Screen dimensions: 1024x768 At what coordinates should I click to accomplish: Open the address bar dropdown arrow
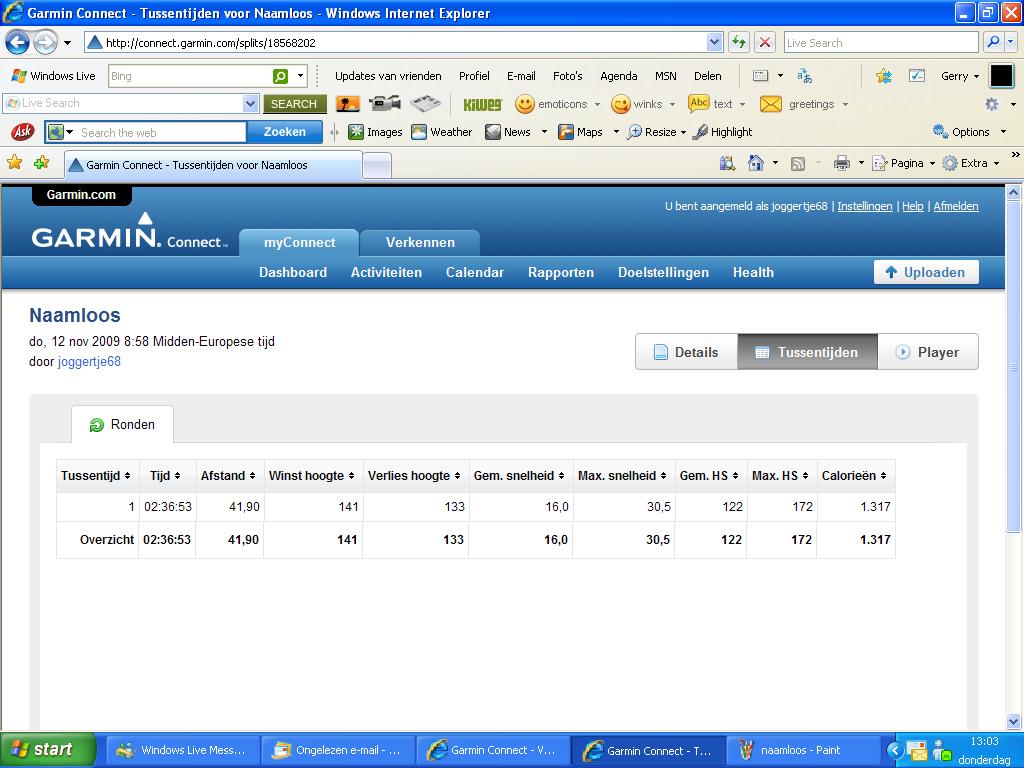tap(714, 42)
